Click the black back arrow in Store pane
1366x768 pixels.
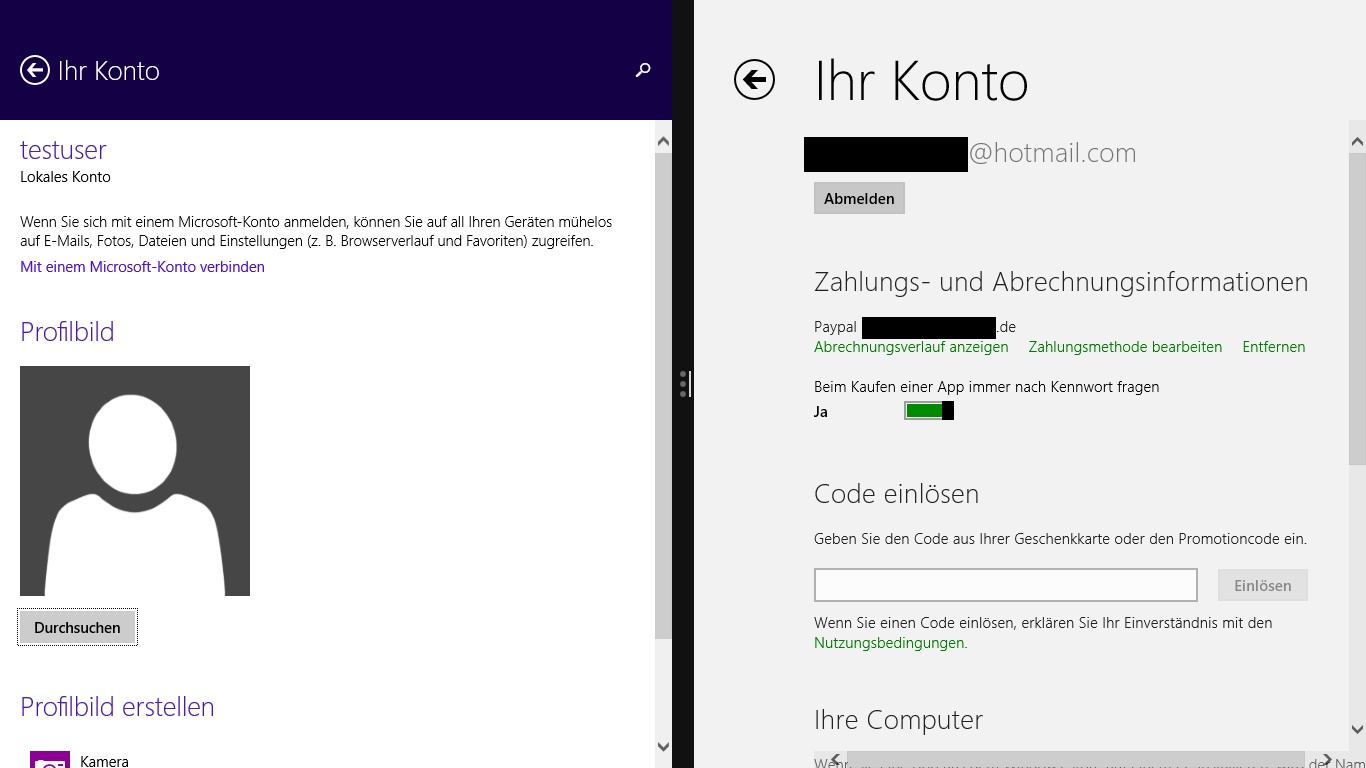754,80
